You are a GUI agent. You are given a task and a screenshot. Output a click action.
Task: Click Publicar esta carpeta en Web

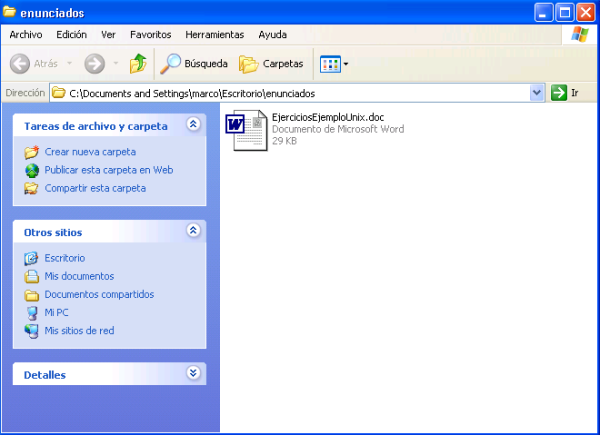coord(108,170)
